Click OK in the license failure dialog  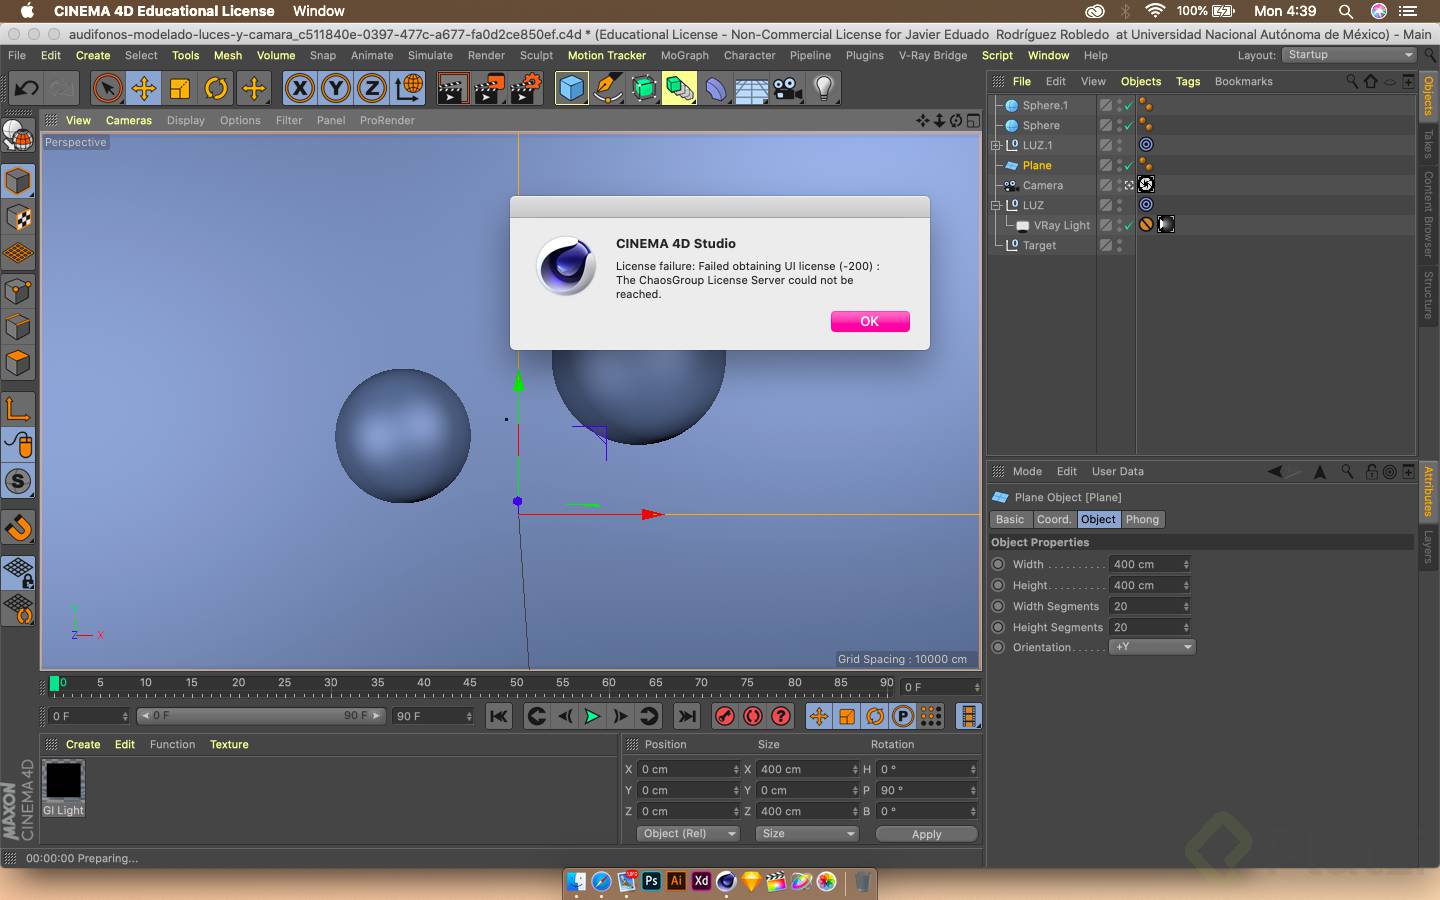870,321
